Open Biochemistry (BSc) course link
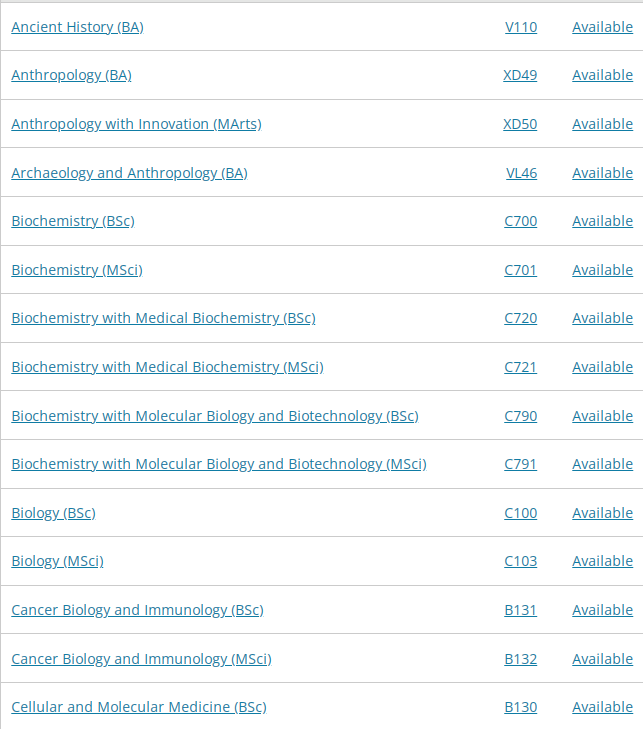Image resolution: width=643 pixels, height=729 pixels. (x=73, y=221)
